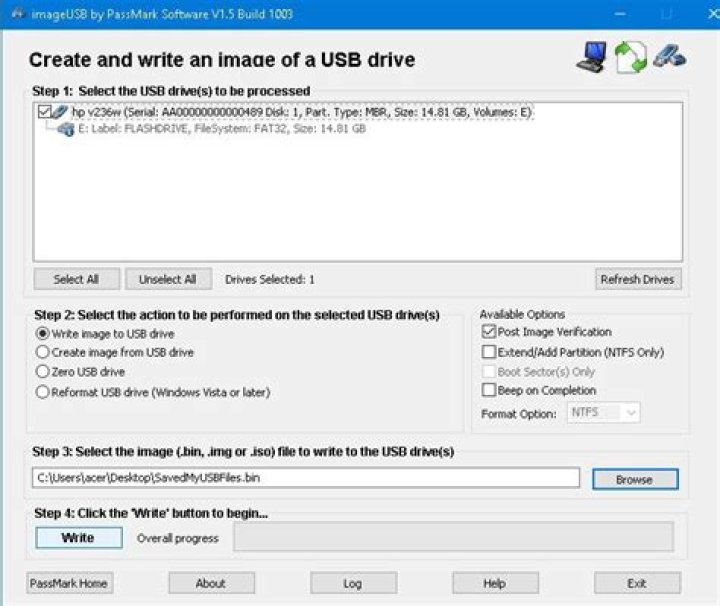The width and height of the screenshot is (720, 606).
Task: Uncheck the hp v236w drive checkbox
Action: [x=45, y=112]
